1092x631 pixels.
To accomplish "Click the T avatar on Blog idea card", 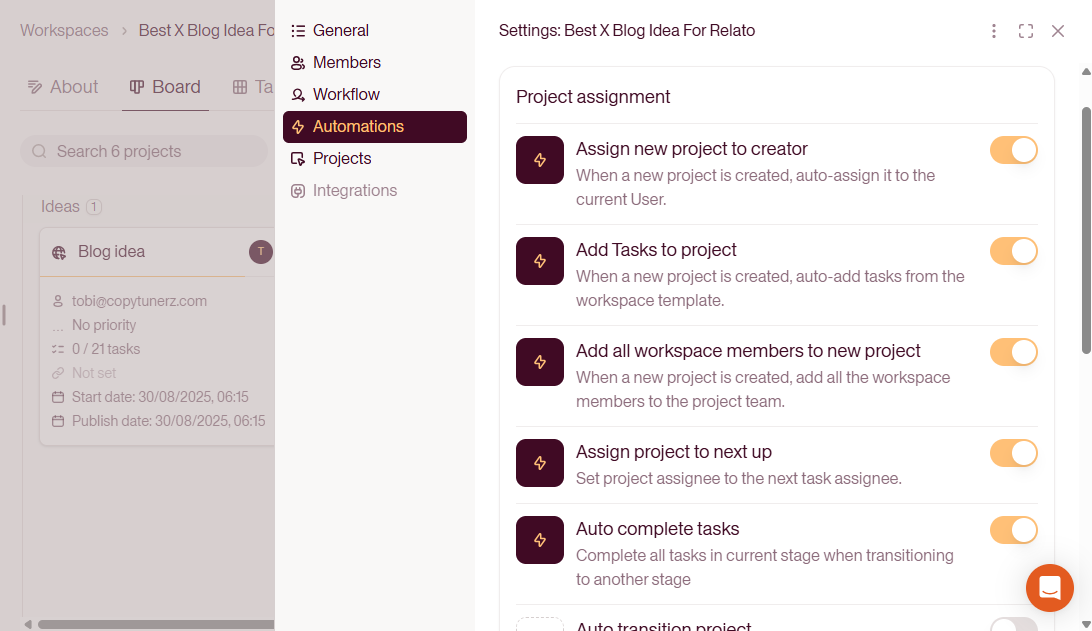I will click(261, 251).
